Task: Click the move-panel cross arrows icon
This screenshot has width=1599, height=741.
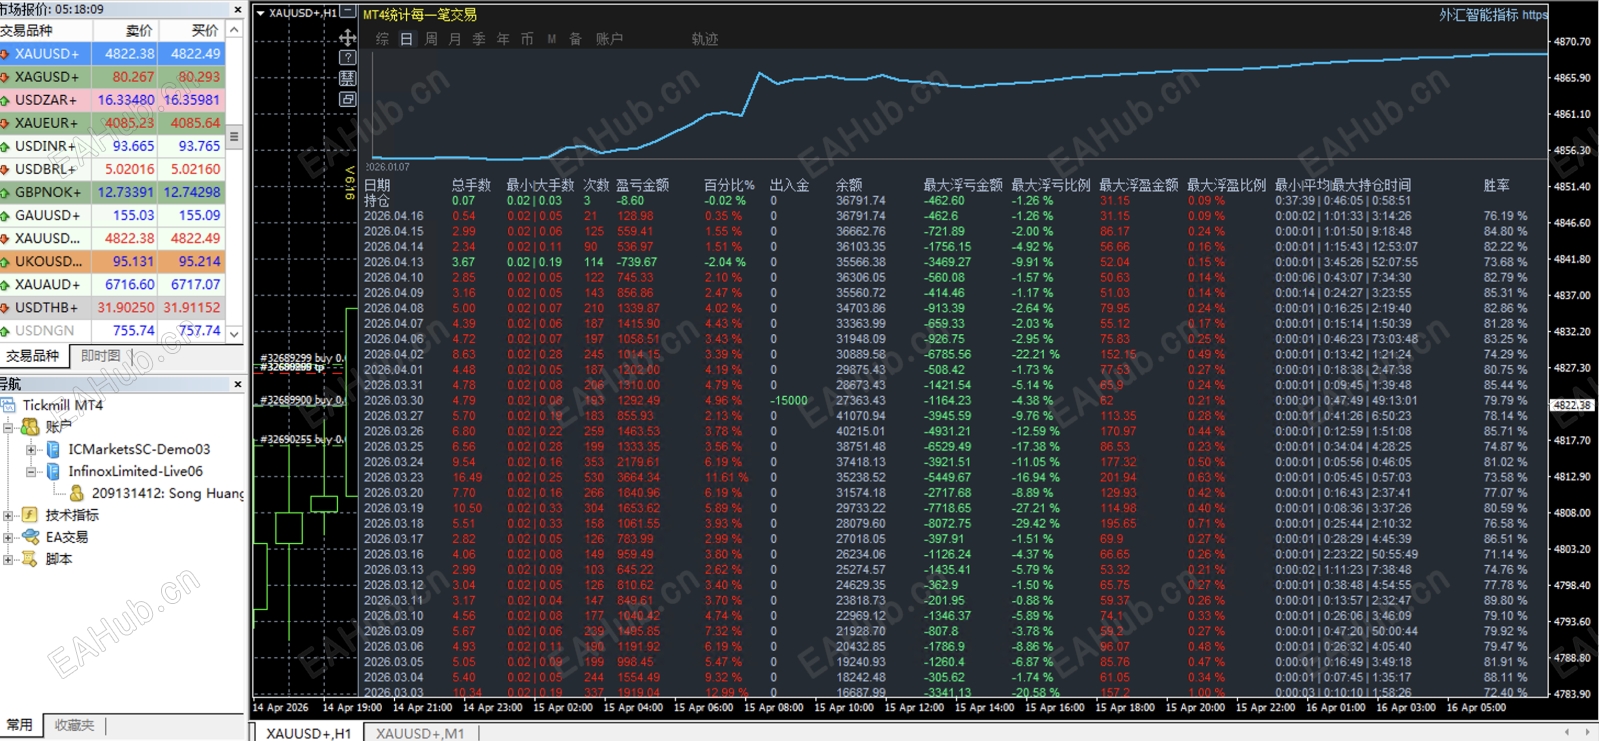Action: coord(347,37)
